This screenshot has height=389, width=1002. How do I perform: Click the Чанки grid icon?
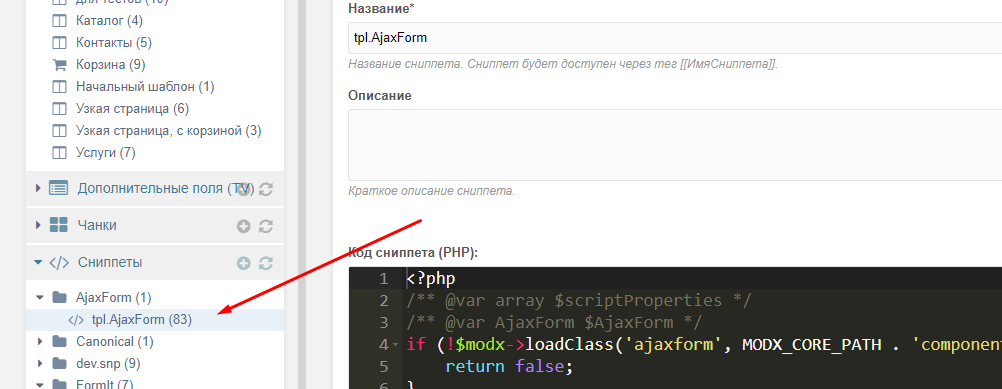59,225
